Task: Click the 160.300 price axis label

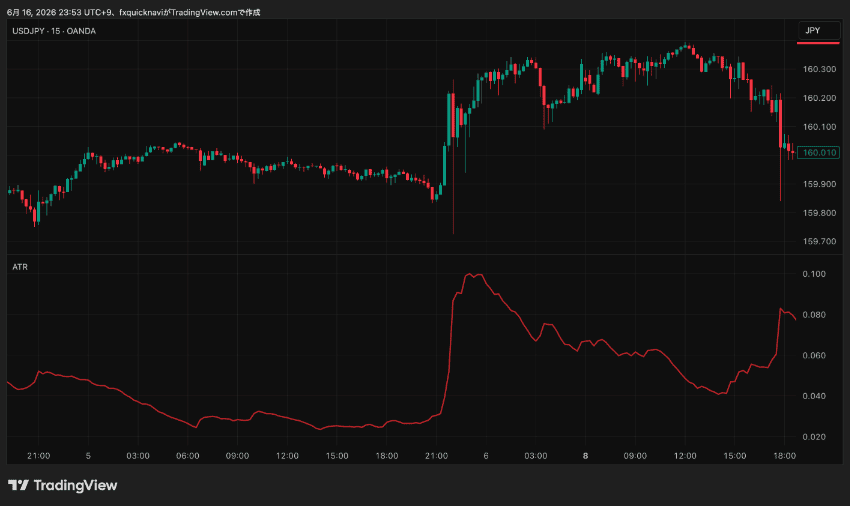Action: coord(819,69)
